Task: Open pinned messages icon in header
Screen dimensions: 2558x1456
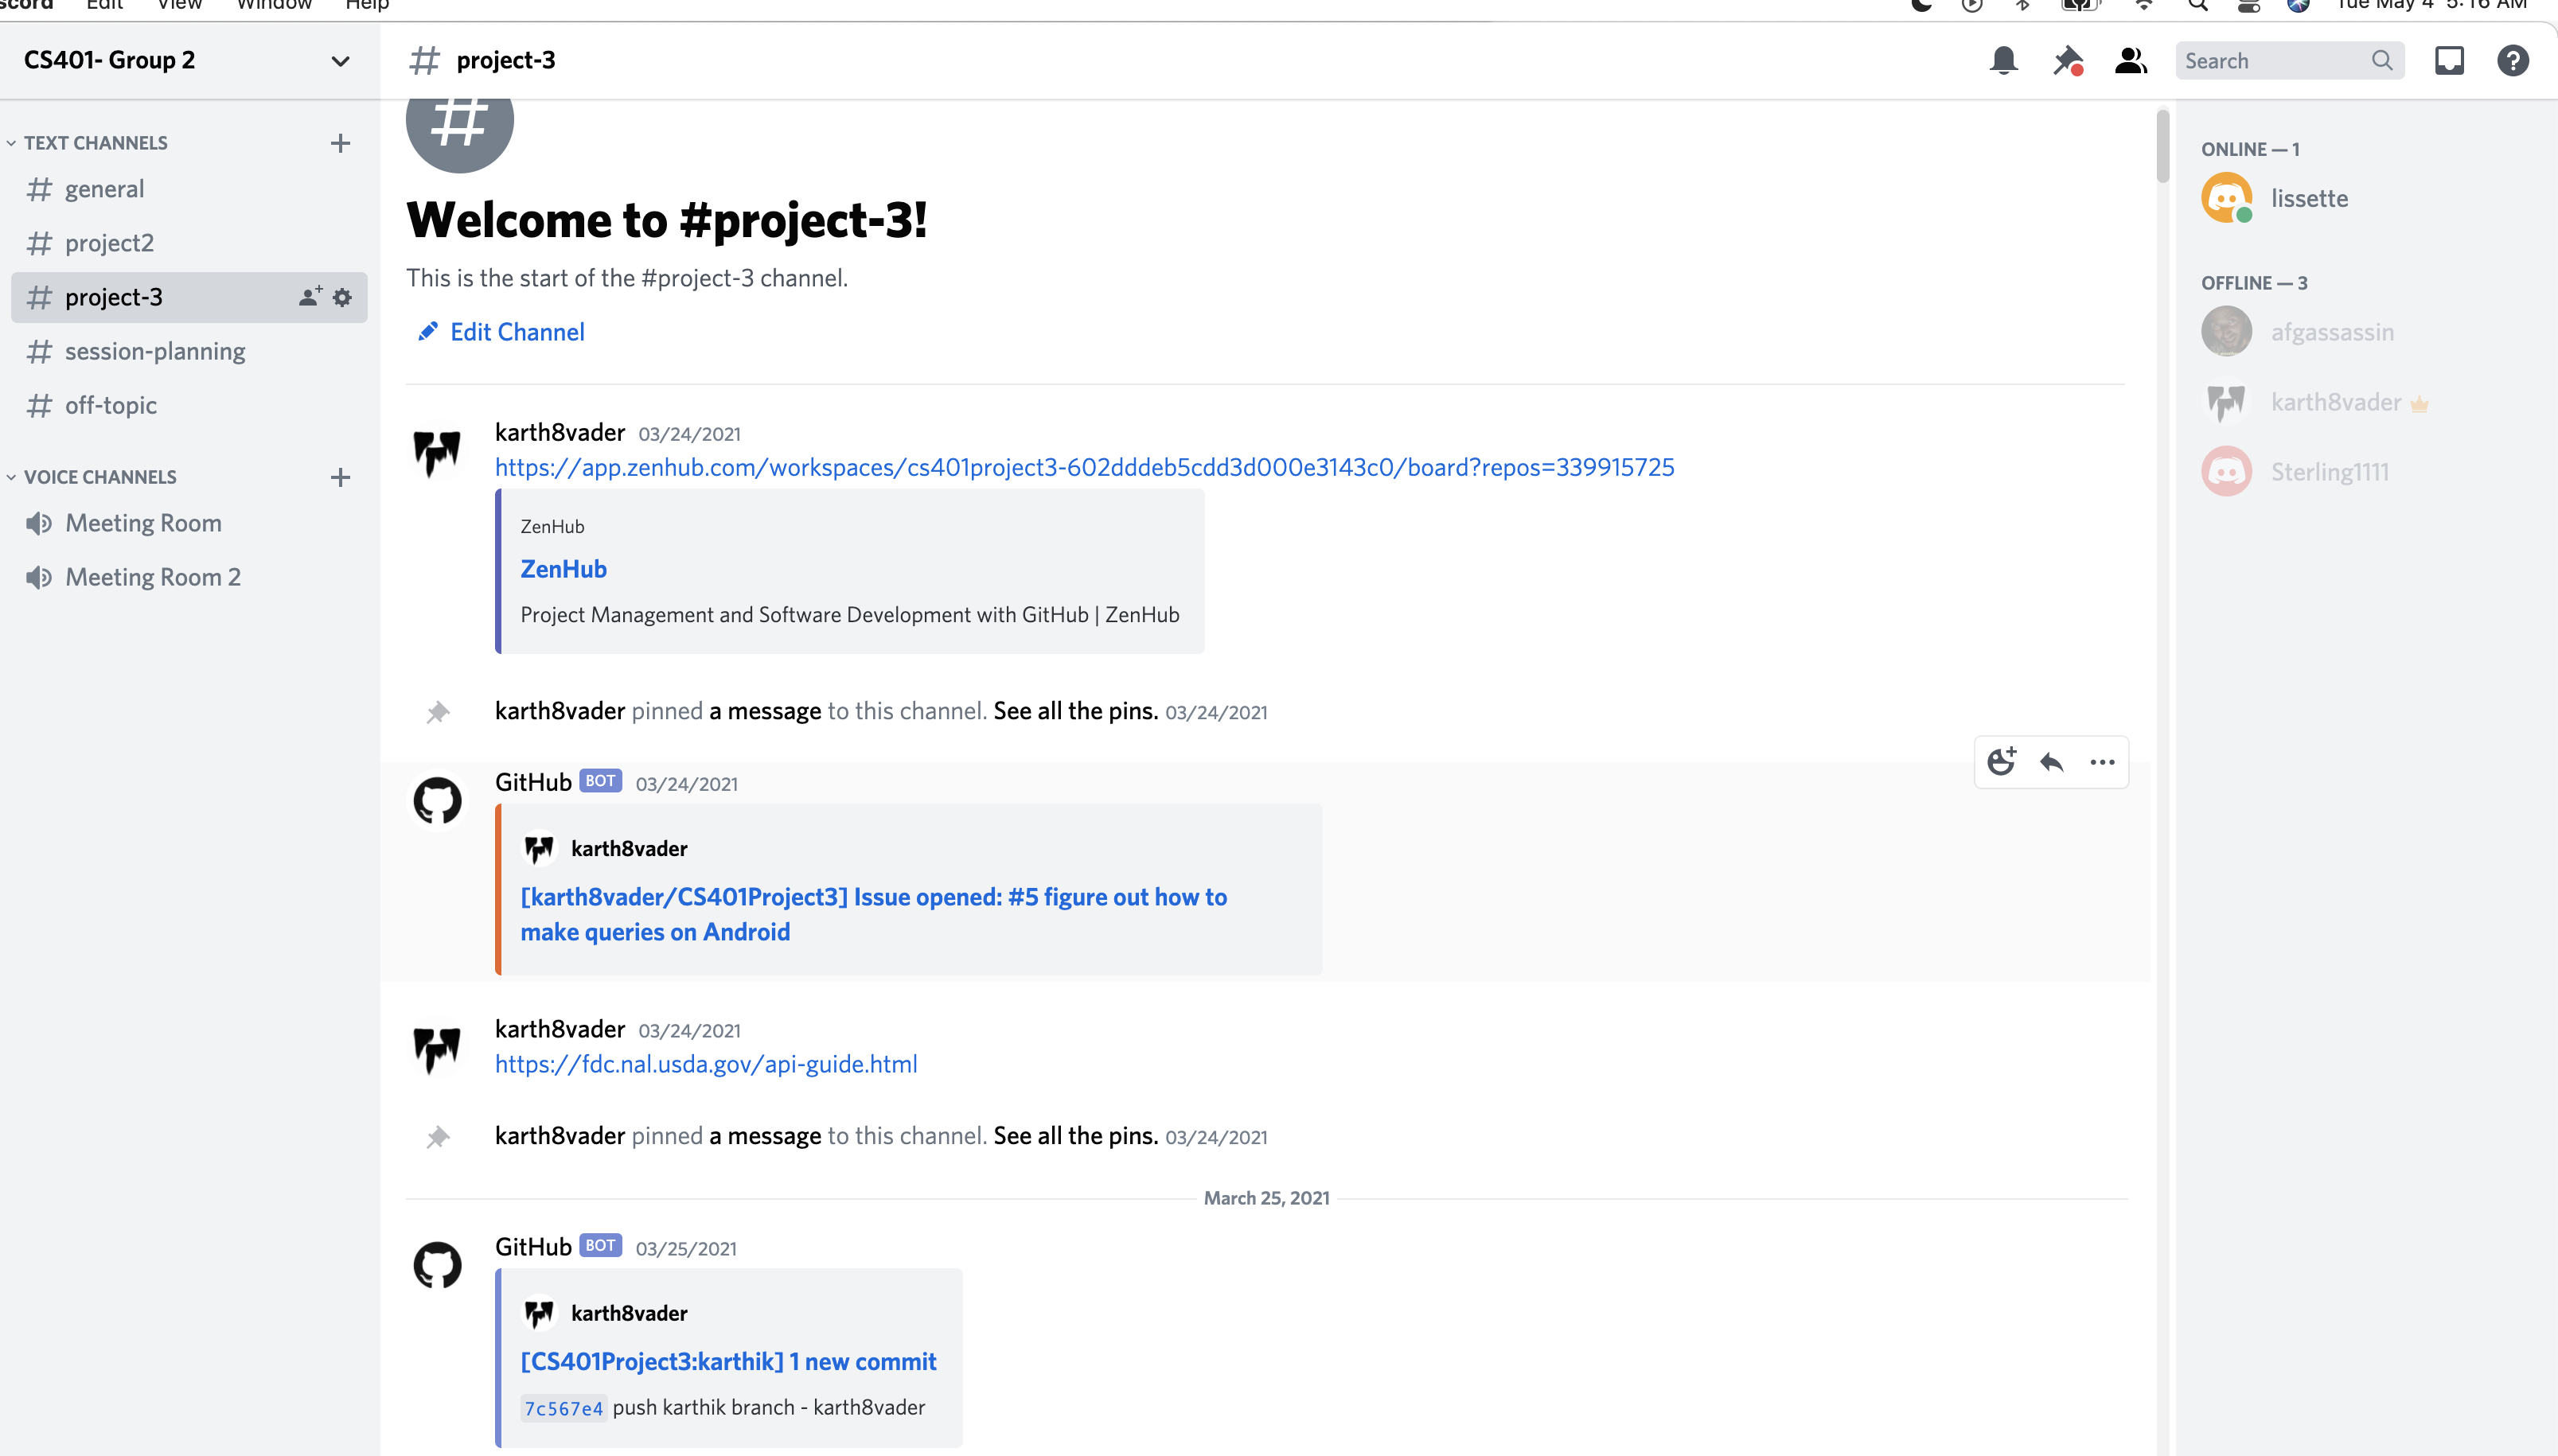Action: [x=2067, y=61]
